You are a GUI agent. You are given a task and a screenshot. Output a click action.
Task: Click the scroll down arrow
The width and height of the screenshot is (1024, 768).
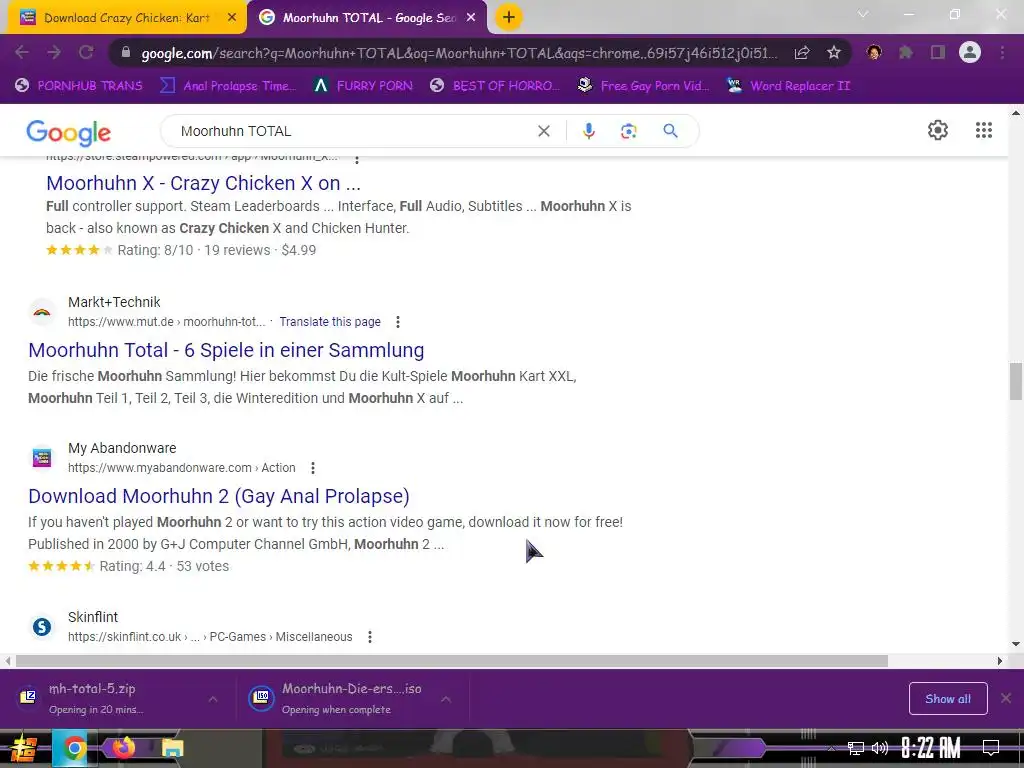tap(1016, 644)
